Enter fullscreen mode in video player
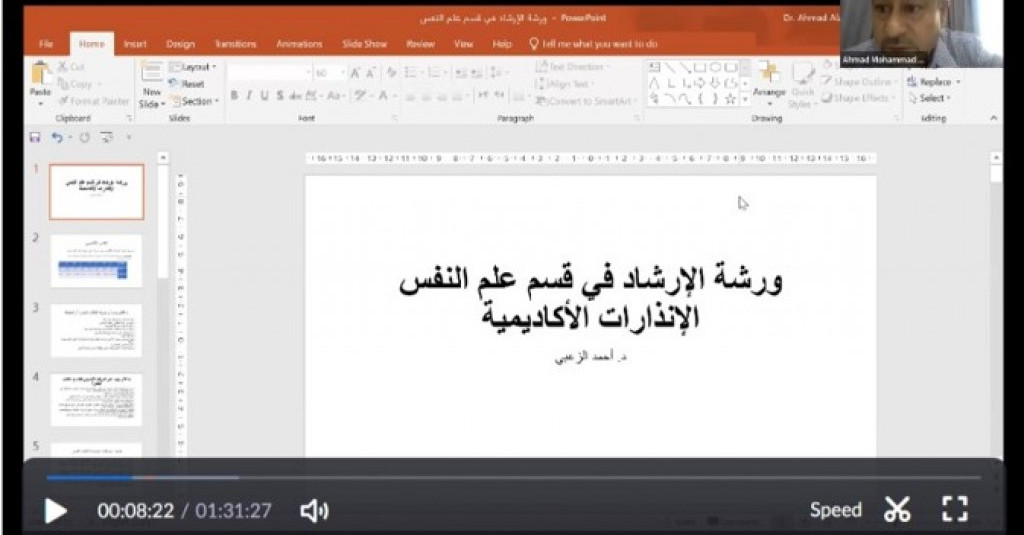This screenshot has width=1024, height=535. tap(955, 510)
